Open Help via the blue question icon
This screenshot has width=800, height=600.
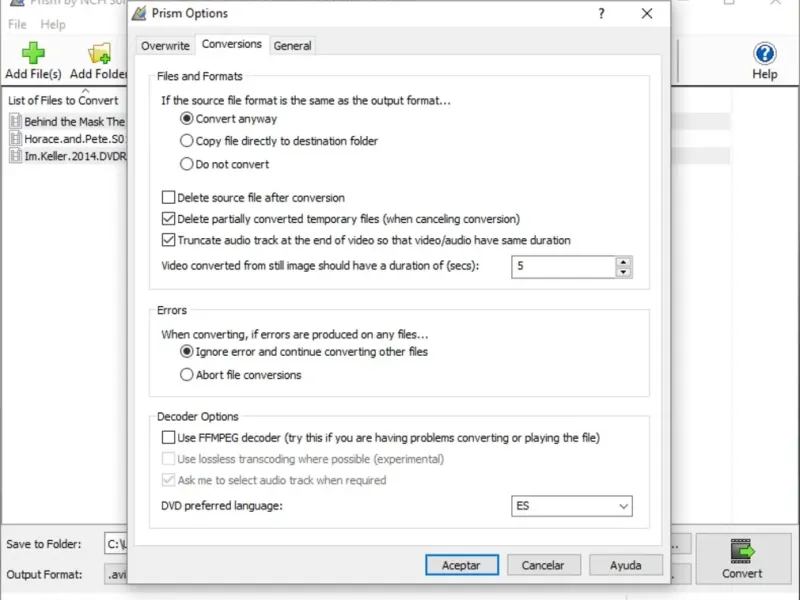(764, 54)
